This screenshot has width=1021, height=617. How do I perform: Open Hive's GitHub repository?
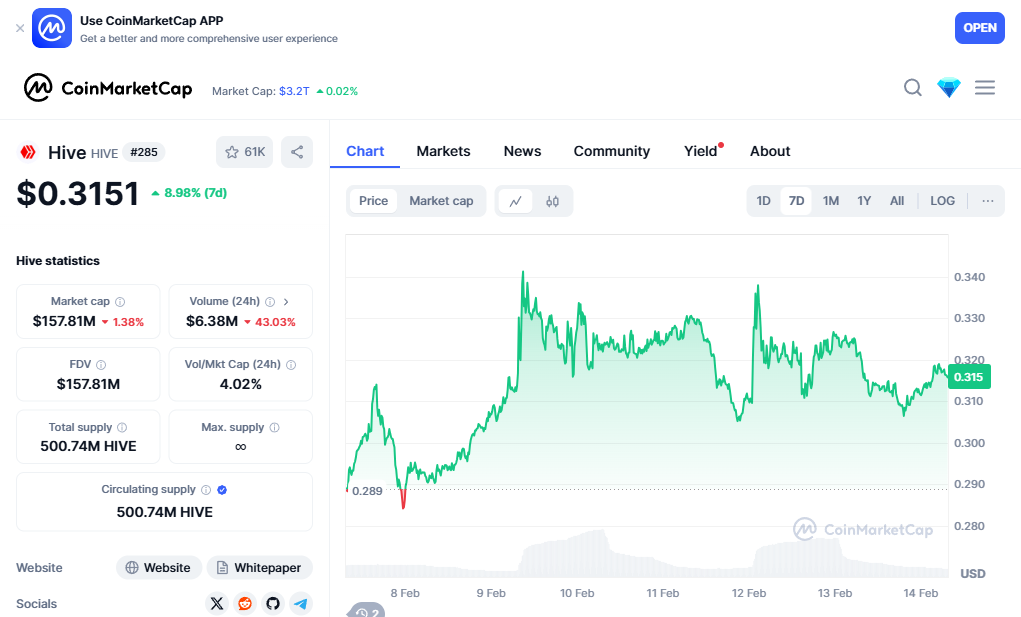pyautogui.click(x=273, y=603)
